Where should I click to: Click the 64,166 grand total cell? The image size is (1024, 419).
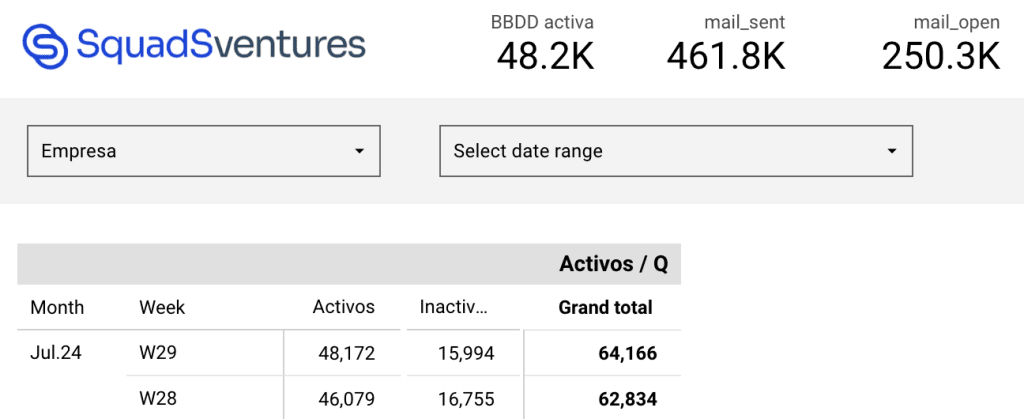tap(628, 354)
